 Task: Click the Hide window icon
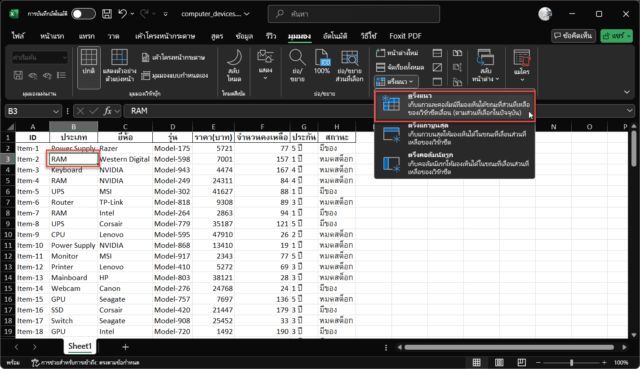pos(437,67)
